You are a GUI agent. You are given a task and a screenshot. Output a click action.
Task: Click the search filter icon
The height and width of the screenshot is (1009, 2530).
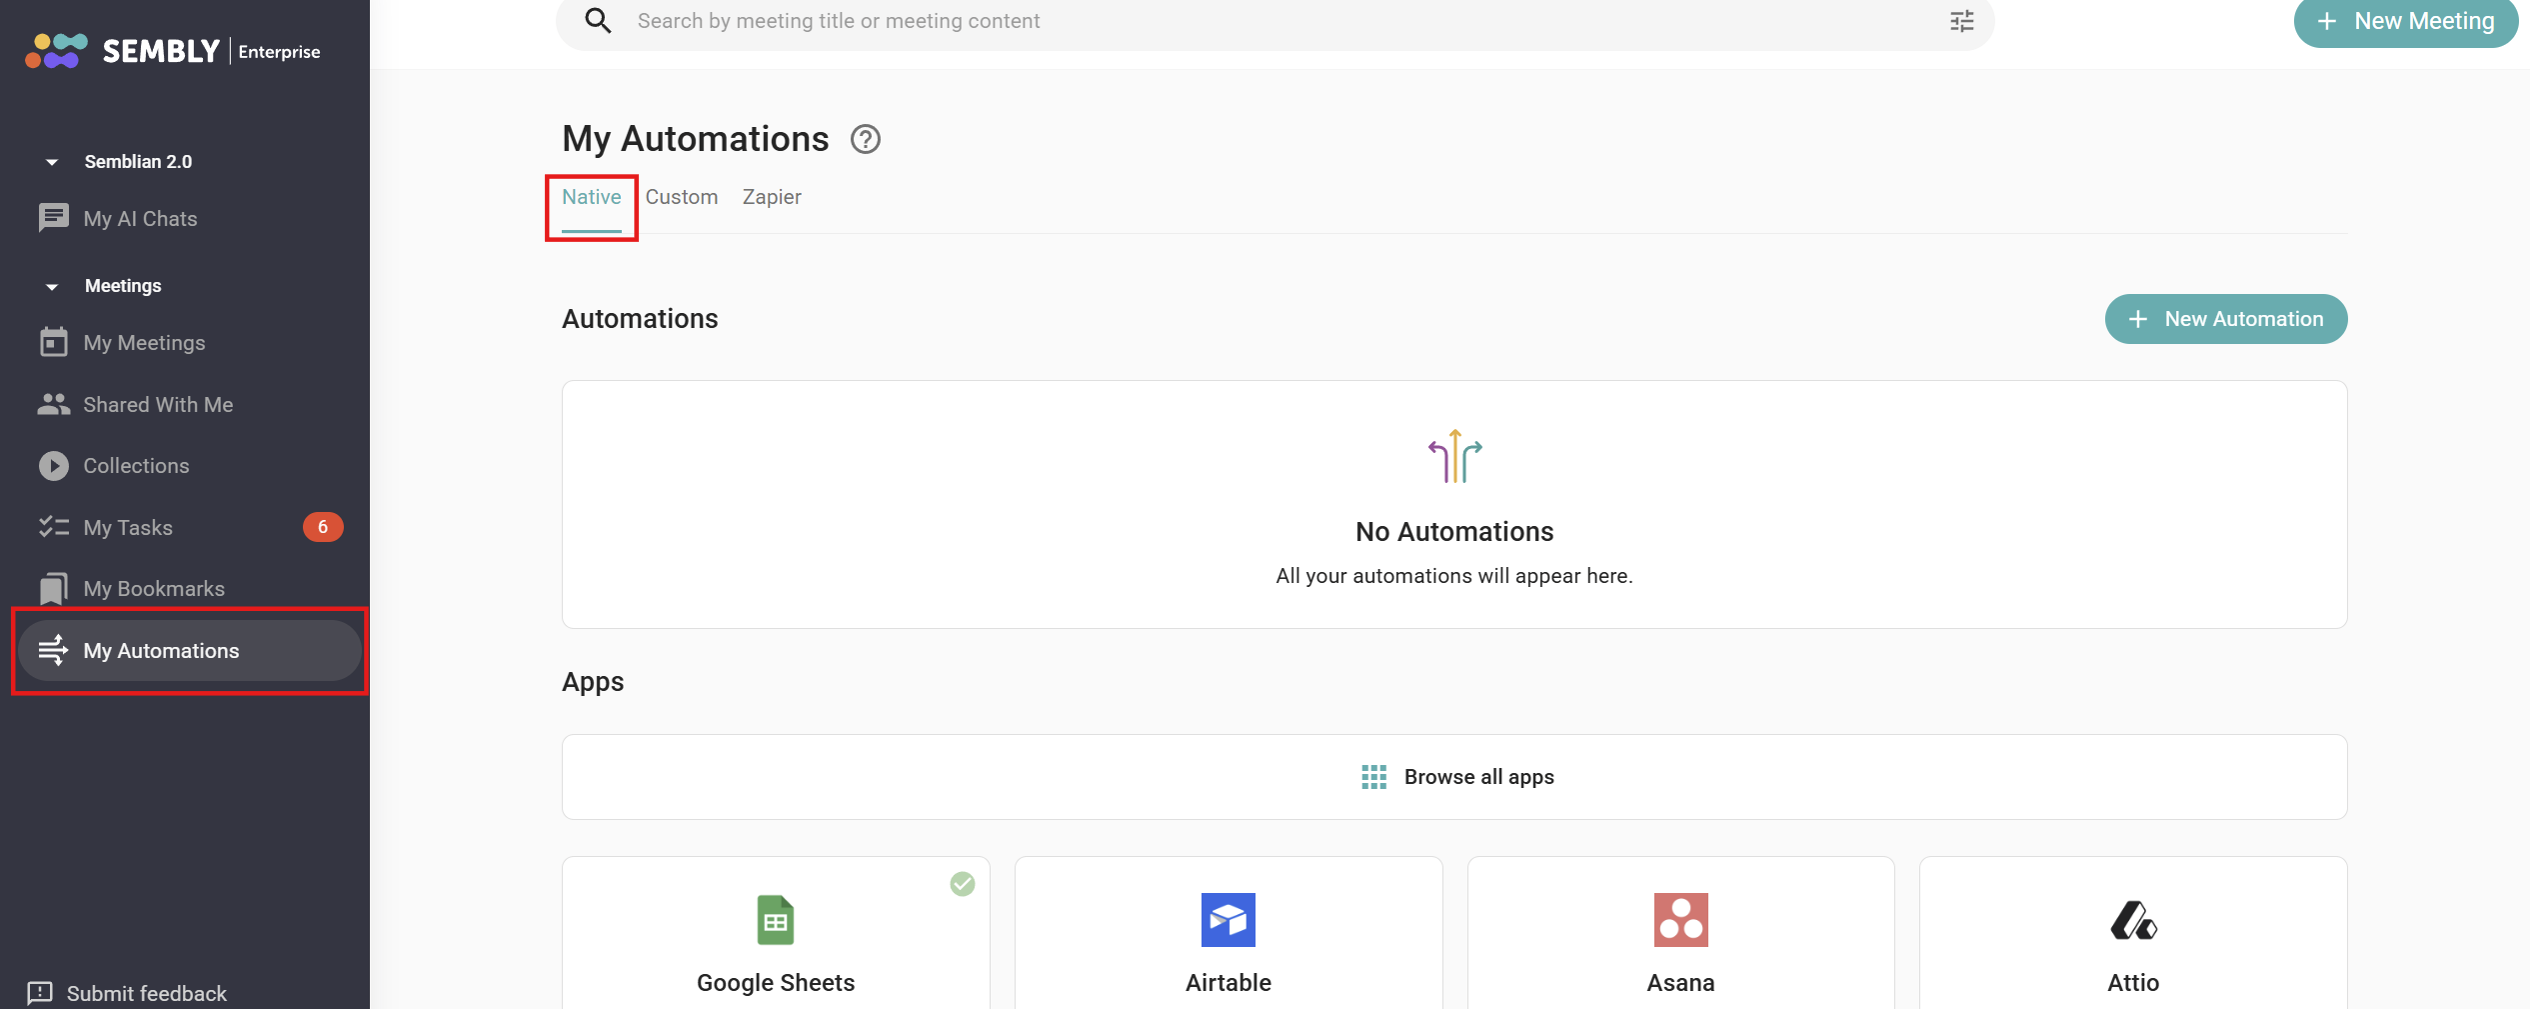pyautogui.click(x=1961, y=20)
